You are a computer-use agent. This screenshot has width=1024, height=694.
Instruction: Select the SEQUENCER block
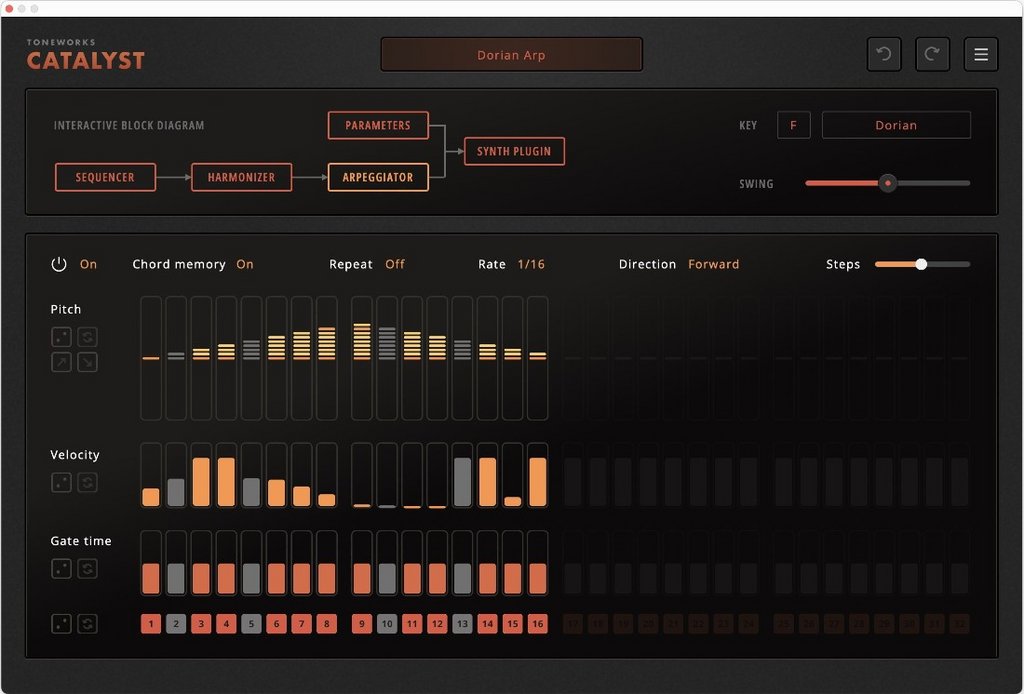pyautogui.click(x=105, y=177)
